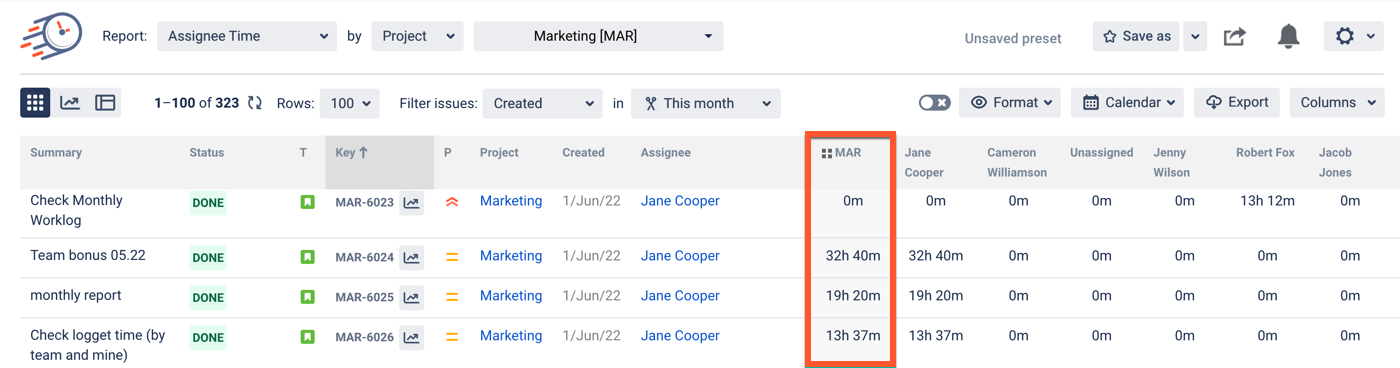Open the Created filter dropdown
Screen dimensions: 1400x368
point(542,103)
